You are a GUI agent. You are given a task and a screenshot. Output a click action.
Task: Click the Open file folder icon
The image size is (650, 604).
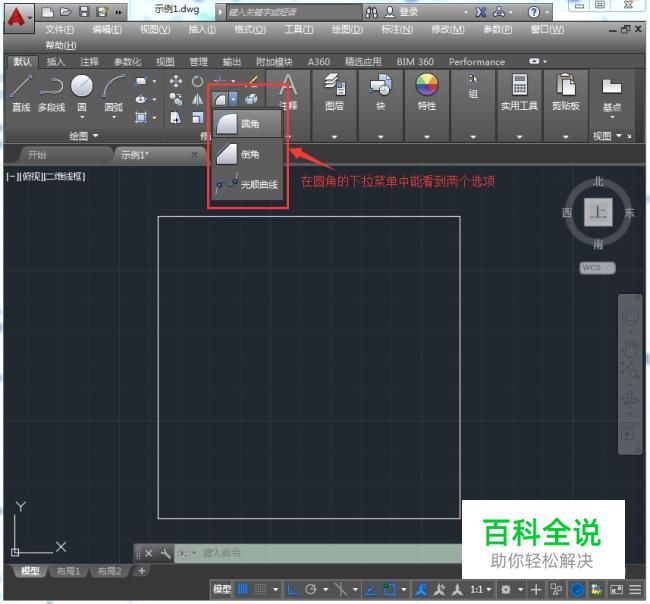coord(65,12)
